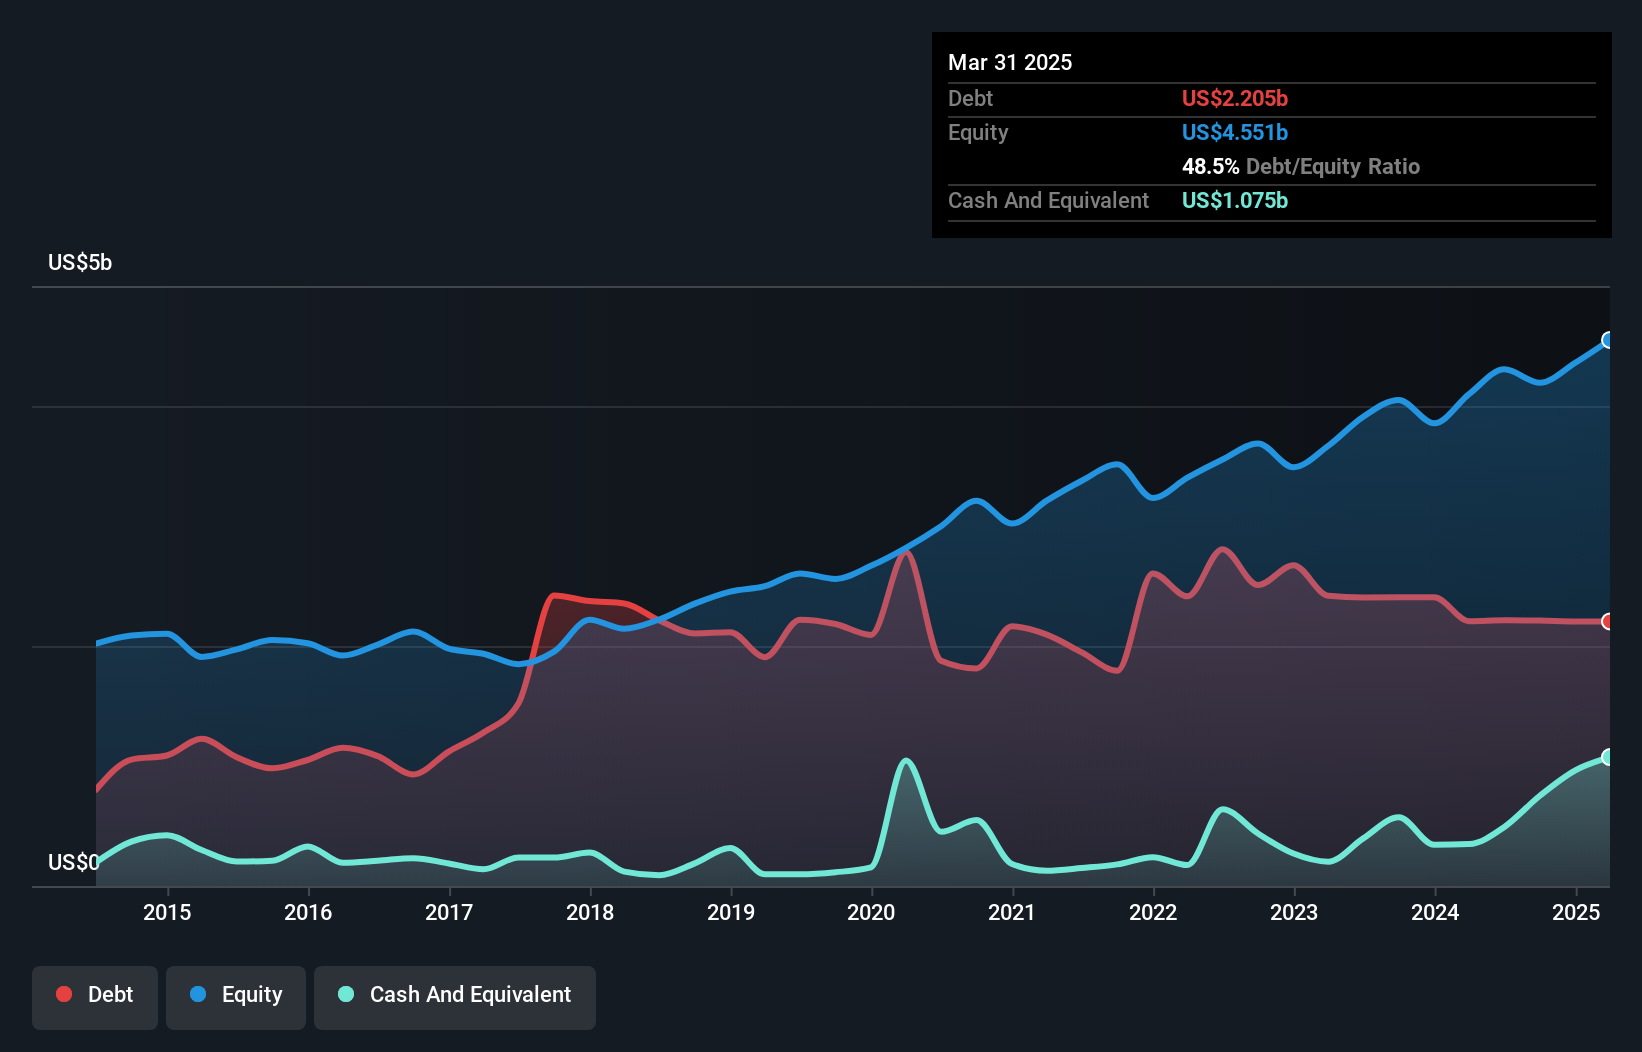Click the 2020 x-axis label
1642x1052 pixels.
tap(871, 912)
